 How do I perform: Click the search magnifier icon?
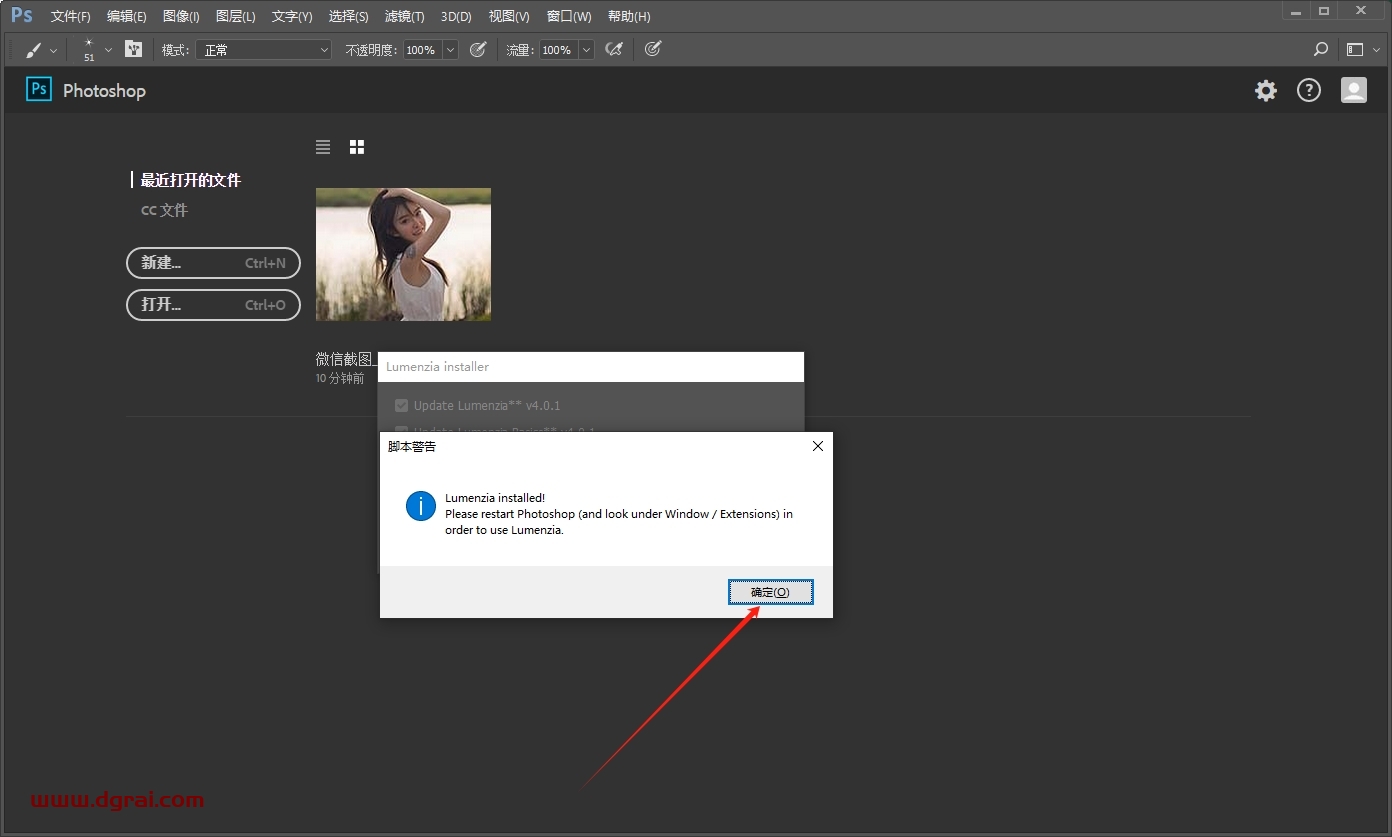click(x=1321, y=49)
